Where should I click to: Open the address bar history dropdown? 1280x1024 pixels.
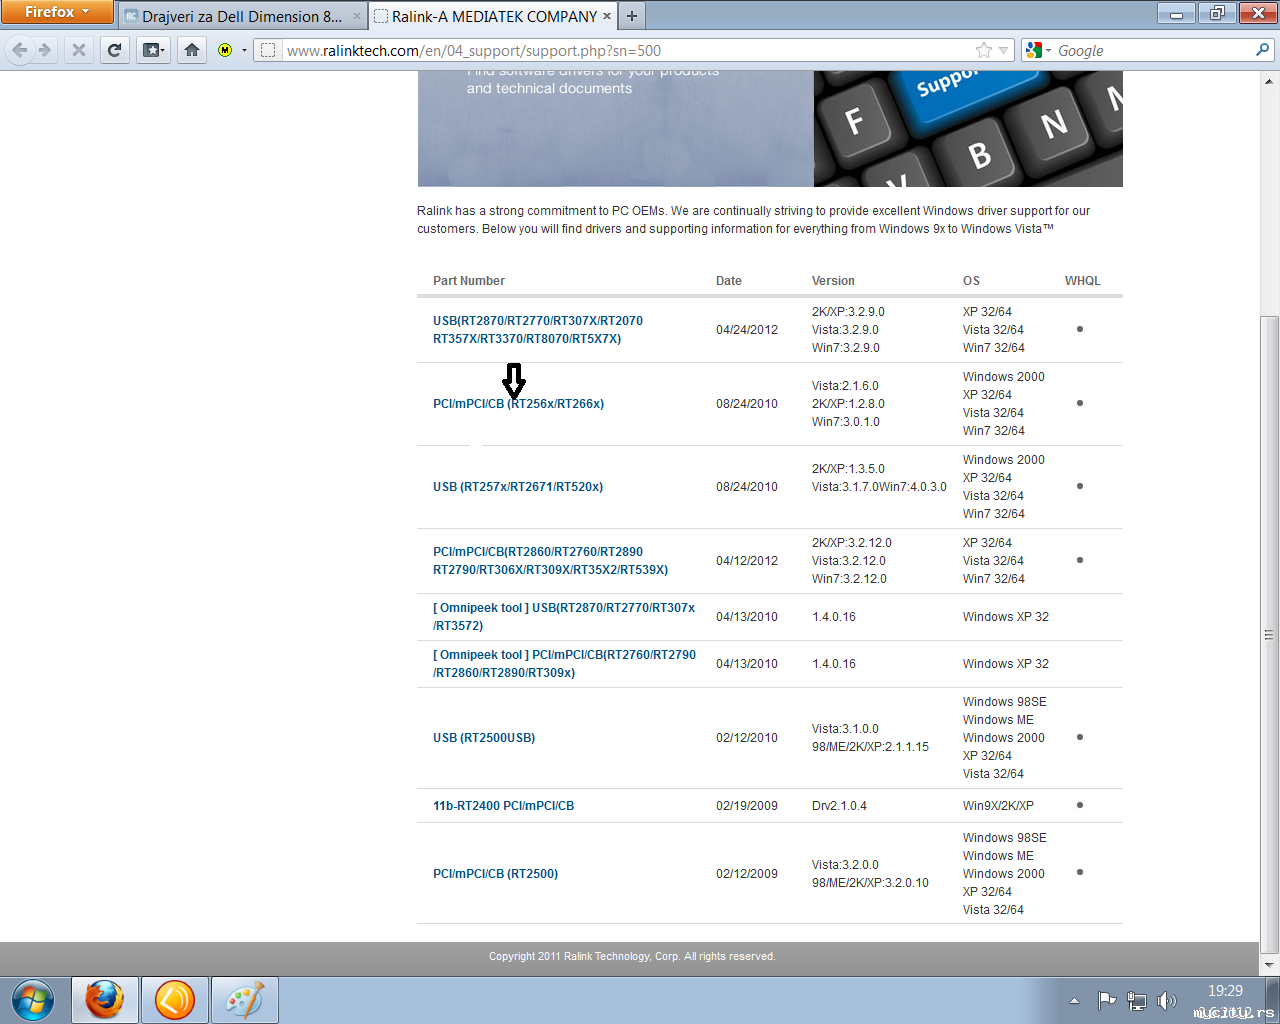coord(1004,50)
